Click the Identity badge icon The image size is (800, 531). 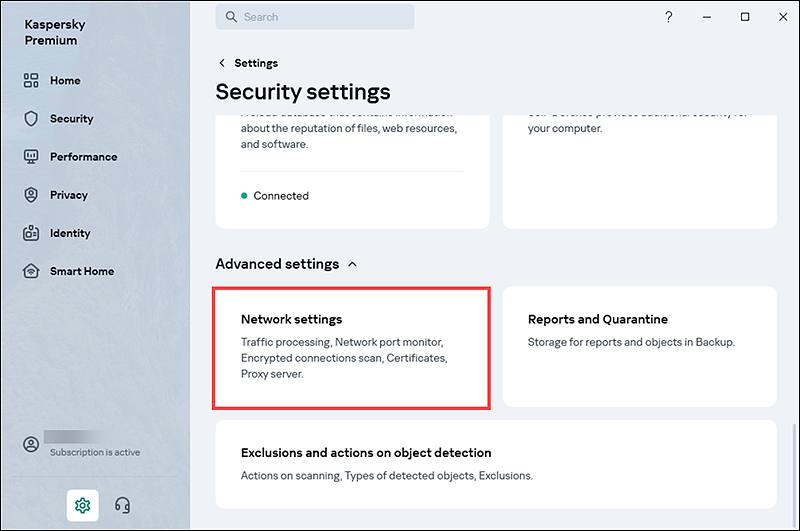[x=31, y=233]
